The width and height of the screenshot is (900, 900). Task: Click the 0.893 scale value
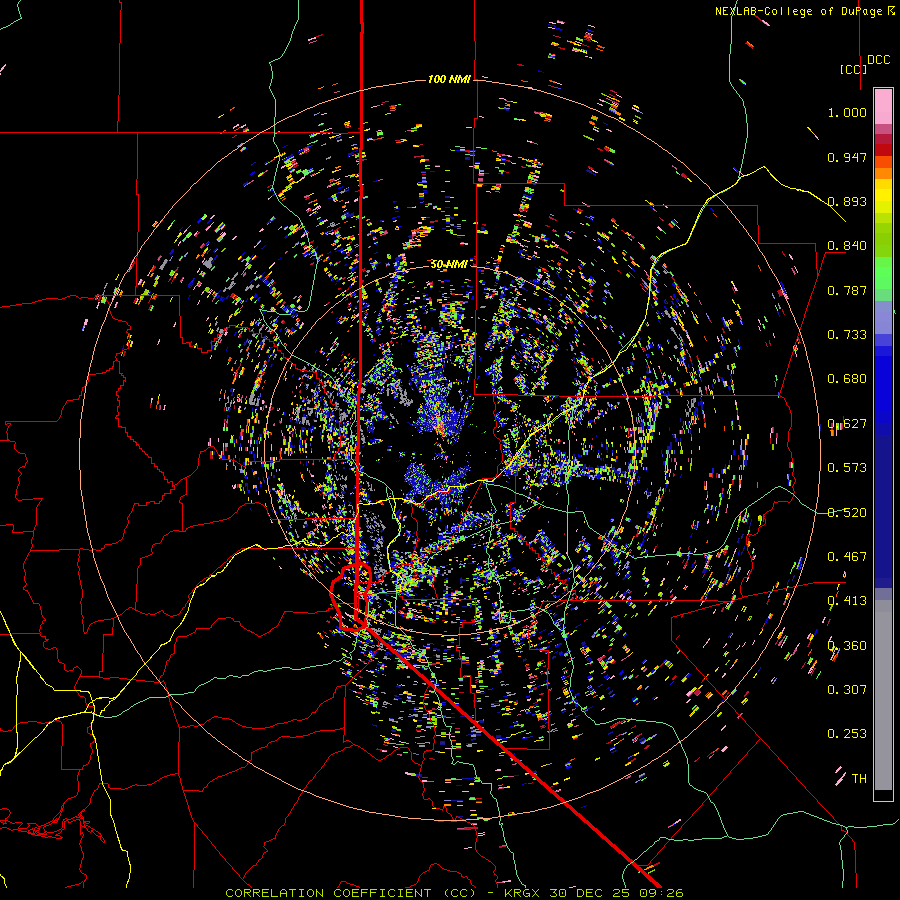point(847,201)
